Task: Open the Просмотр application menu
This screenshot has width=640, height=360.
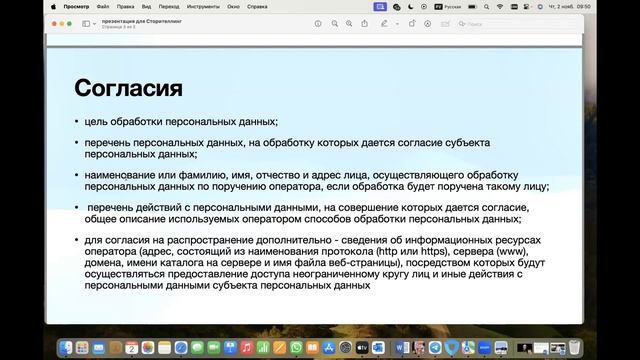Action: pyautogui.click(x=76, y=7)
